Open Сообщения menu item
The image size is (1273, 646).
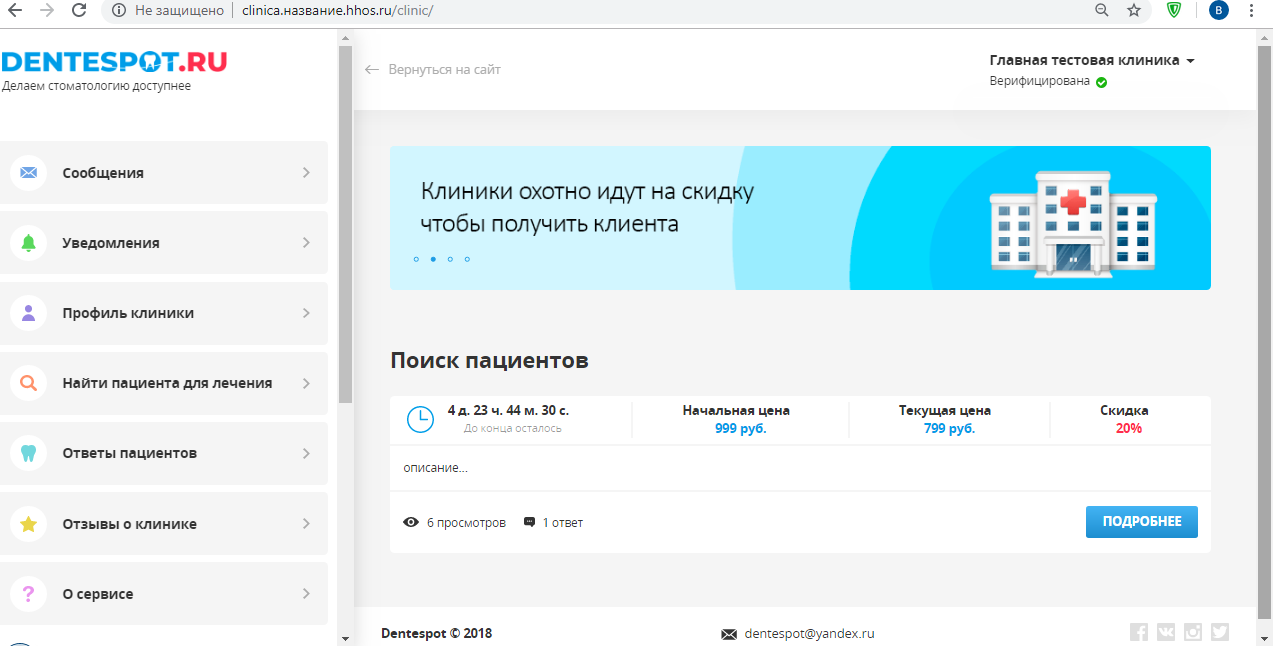164,173
